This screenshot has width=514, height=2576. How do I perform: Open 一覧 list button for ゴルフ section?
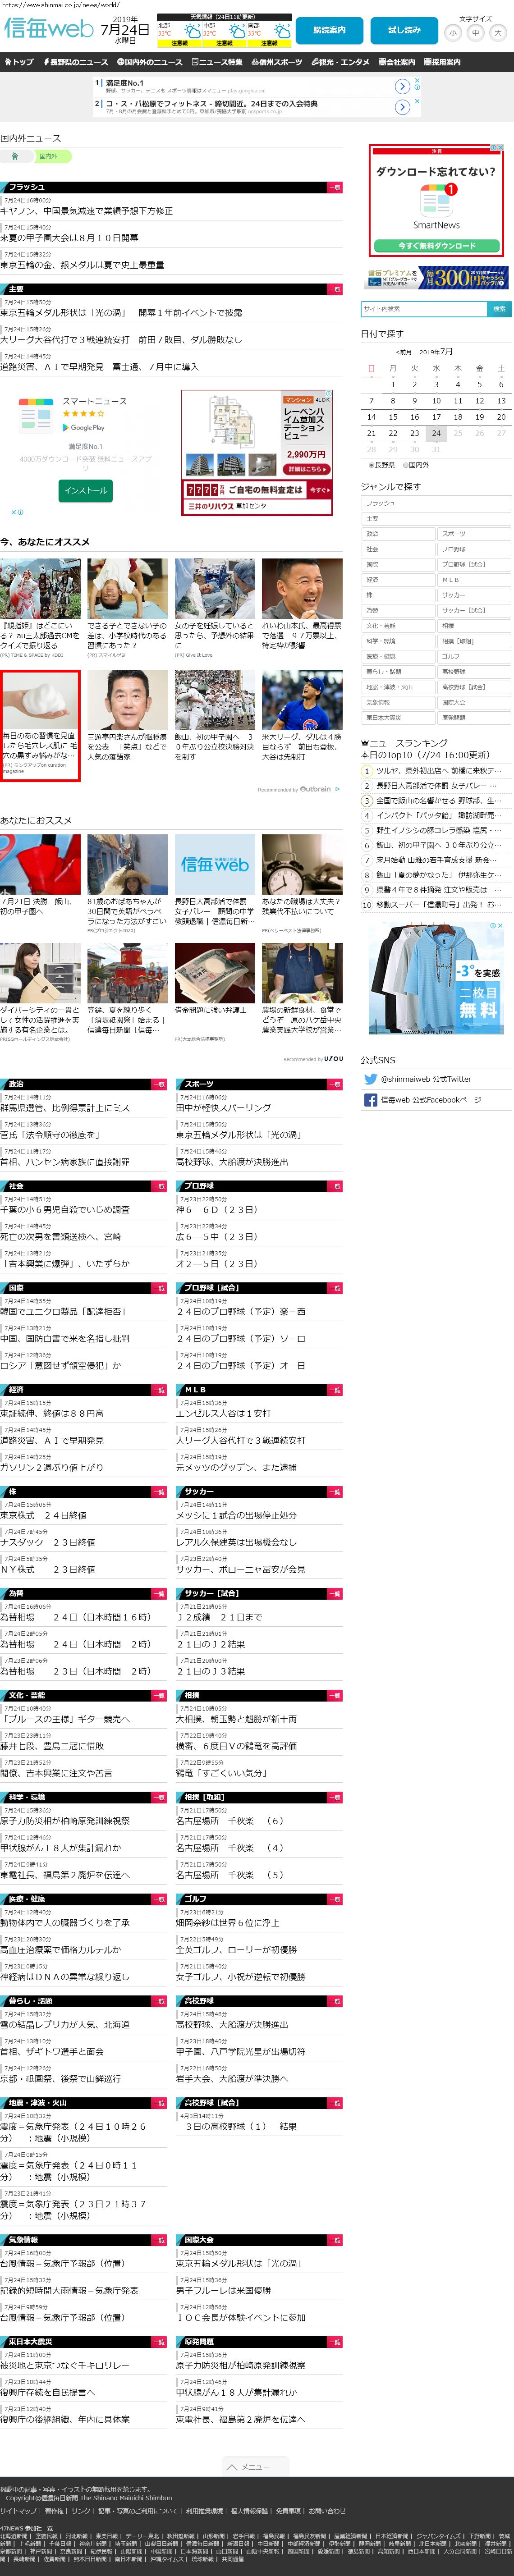point(335,1899)
